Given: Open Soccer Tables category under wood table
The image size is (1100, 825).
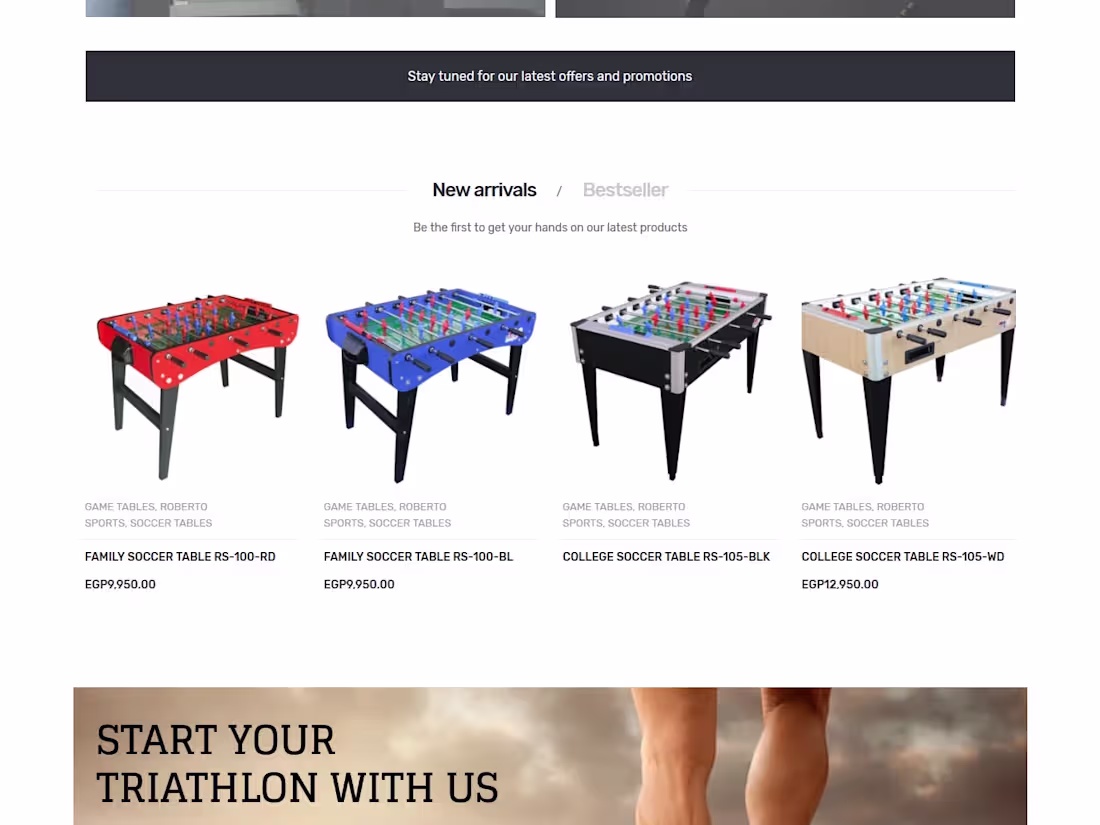Looking at the screenshot, I should click(887, 523).
